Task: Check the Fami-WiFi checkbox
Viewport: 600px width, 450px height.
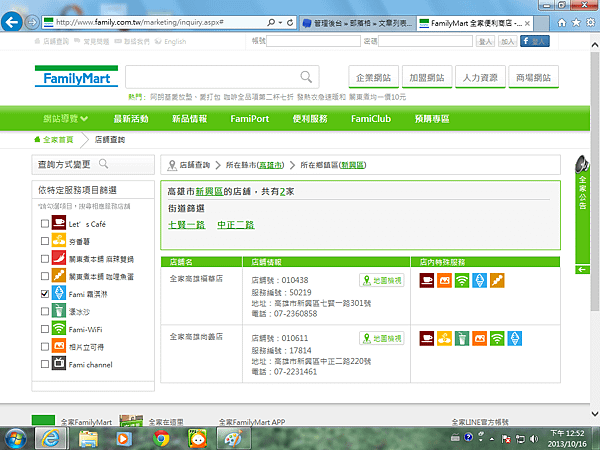Action: pyautogui.click(x=45, y=329)
